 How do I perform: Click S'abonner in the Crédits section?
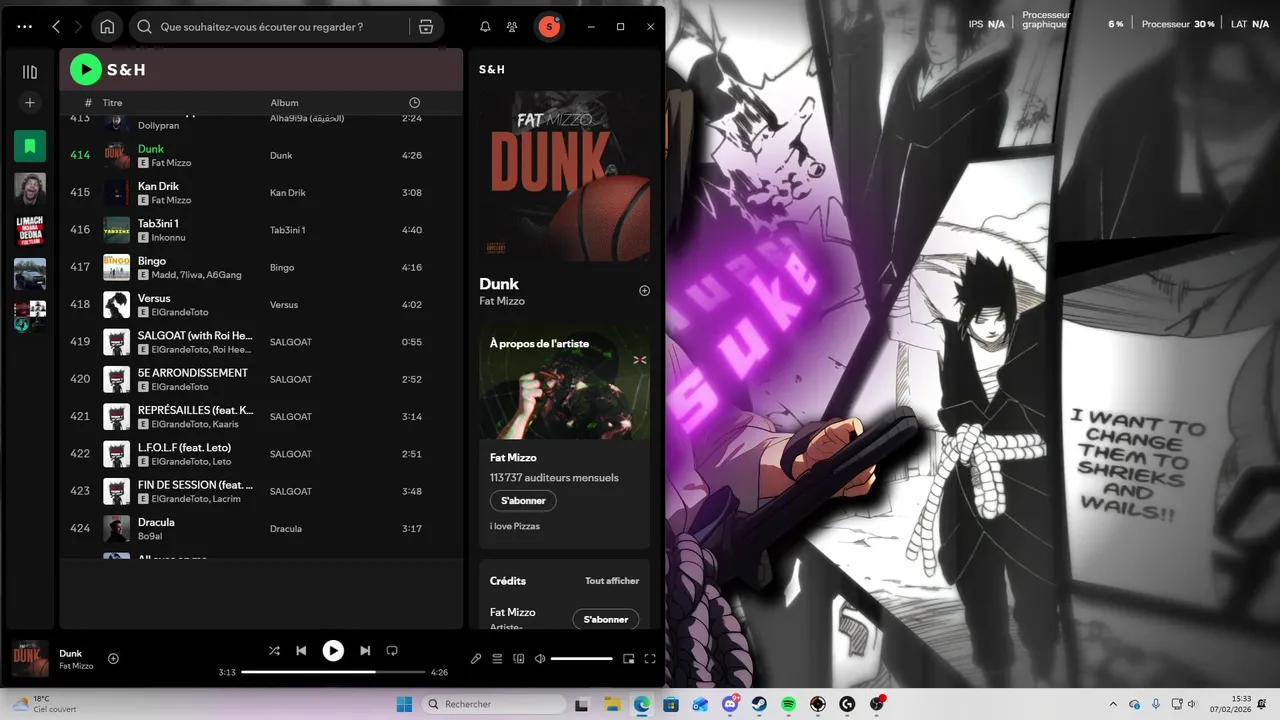pos(605,619)
